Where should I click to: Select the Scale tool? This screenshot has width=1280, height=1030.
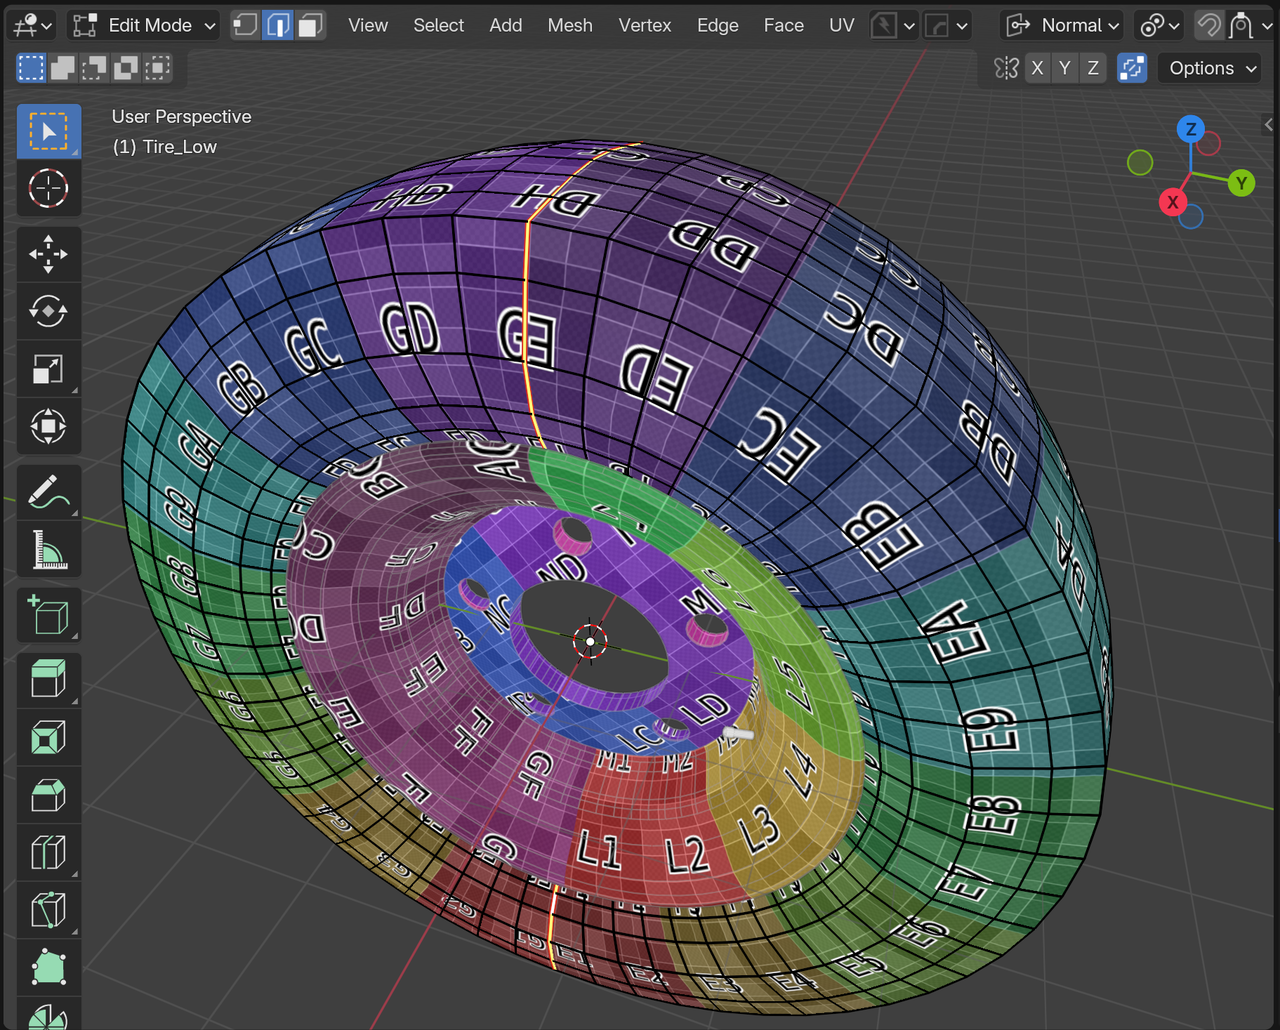48,369
